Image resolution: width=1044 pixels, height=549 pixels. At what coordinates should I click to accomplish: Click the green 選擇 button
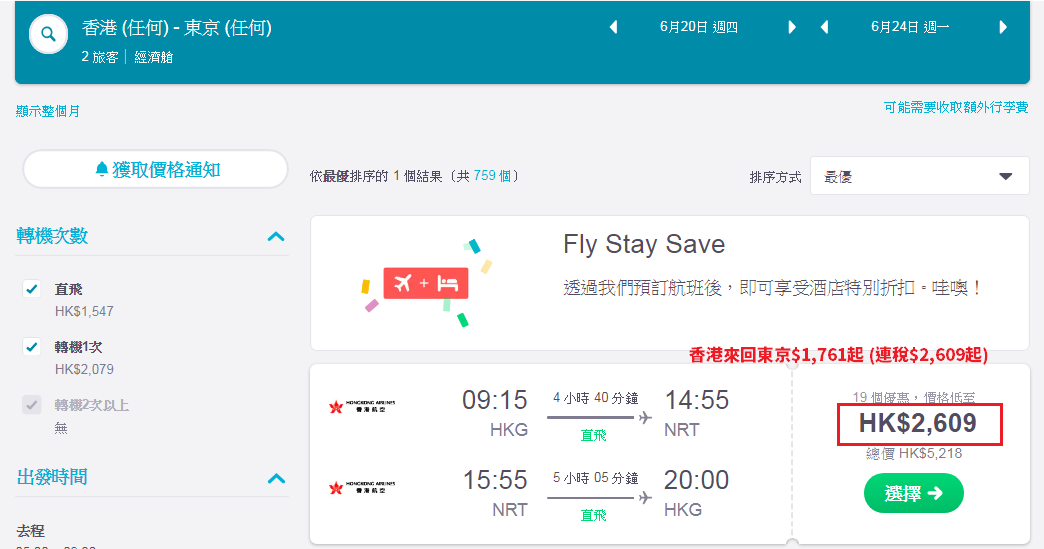click(x=914, y=493)
